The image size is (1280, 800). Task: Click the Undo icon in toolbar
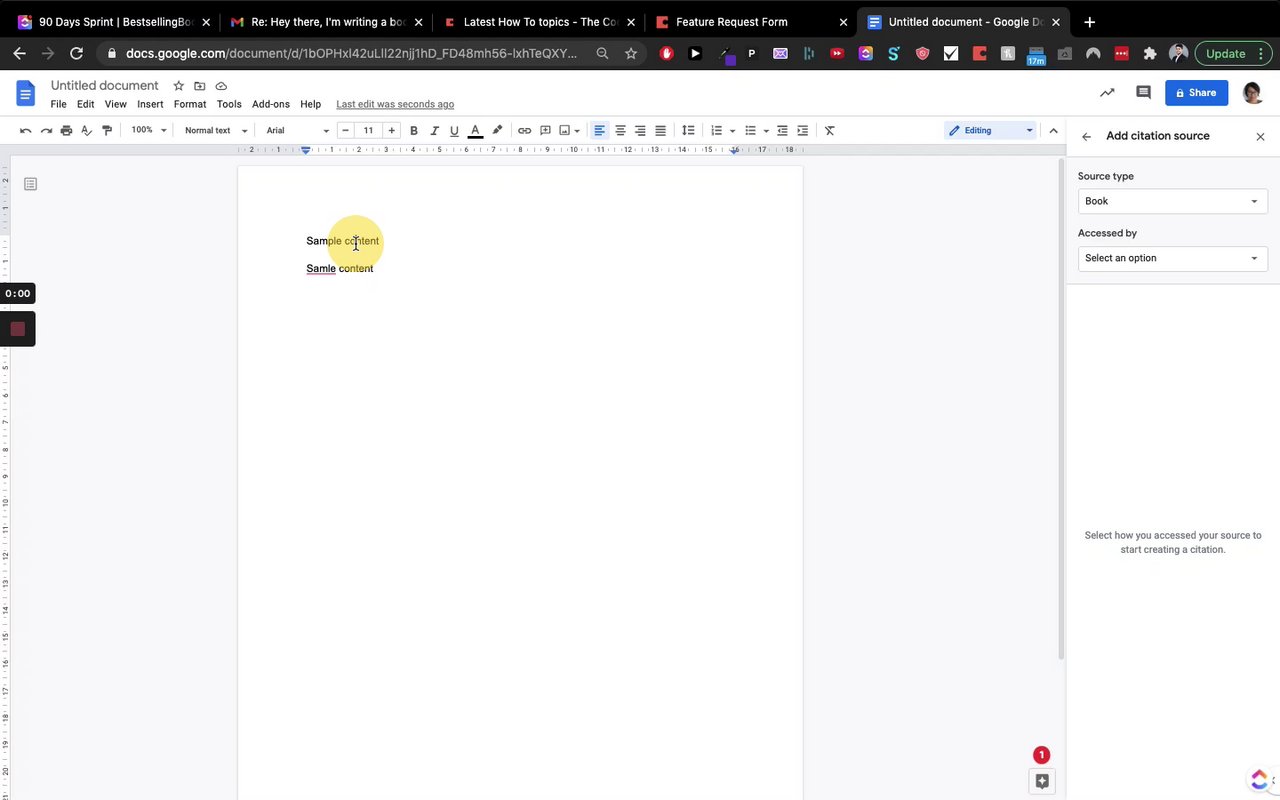[26, 130]
